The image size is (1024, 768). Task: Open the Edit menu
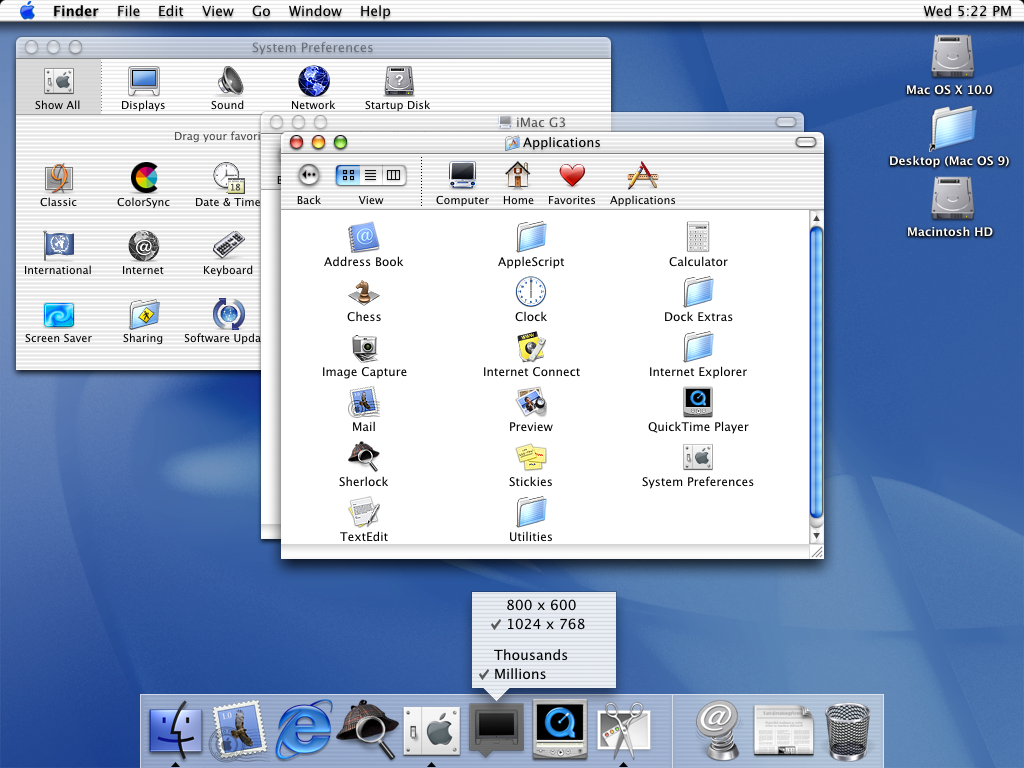coord(170,11)
